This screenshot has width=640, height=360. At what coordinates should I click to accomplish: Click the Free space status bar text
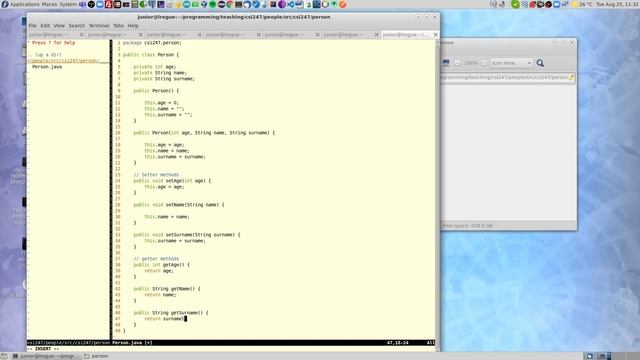pyautogui.click(x=467, y=225)
